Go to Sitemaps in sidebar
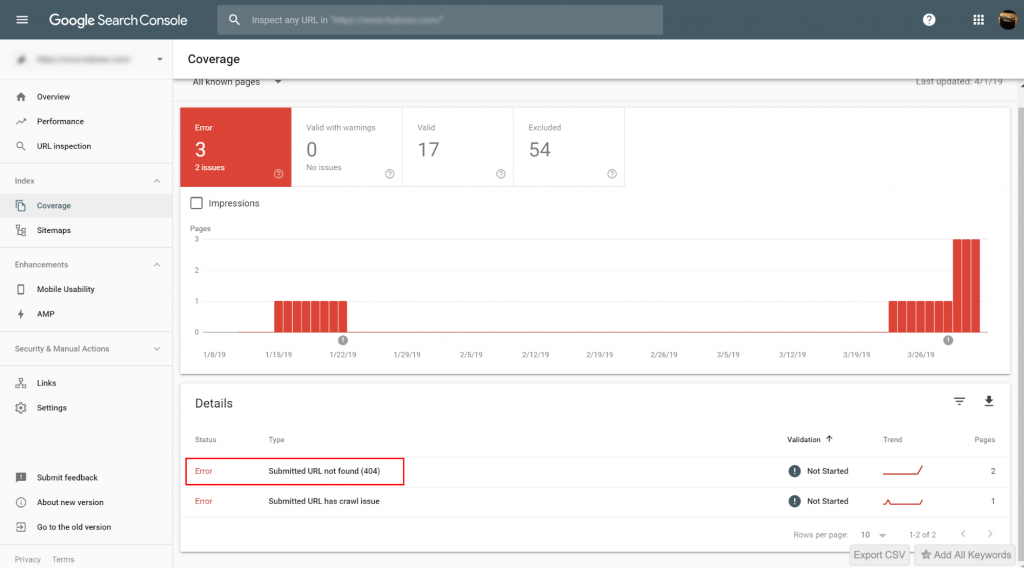The height and width of the screenshot is (568, 1024). (x=53, y=230)
